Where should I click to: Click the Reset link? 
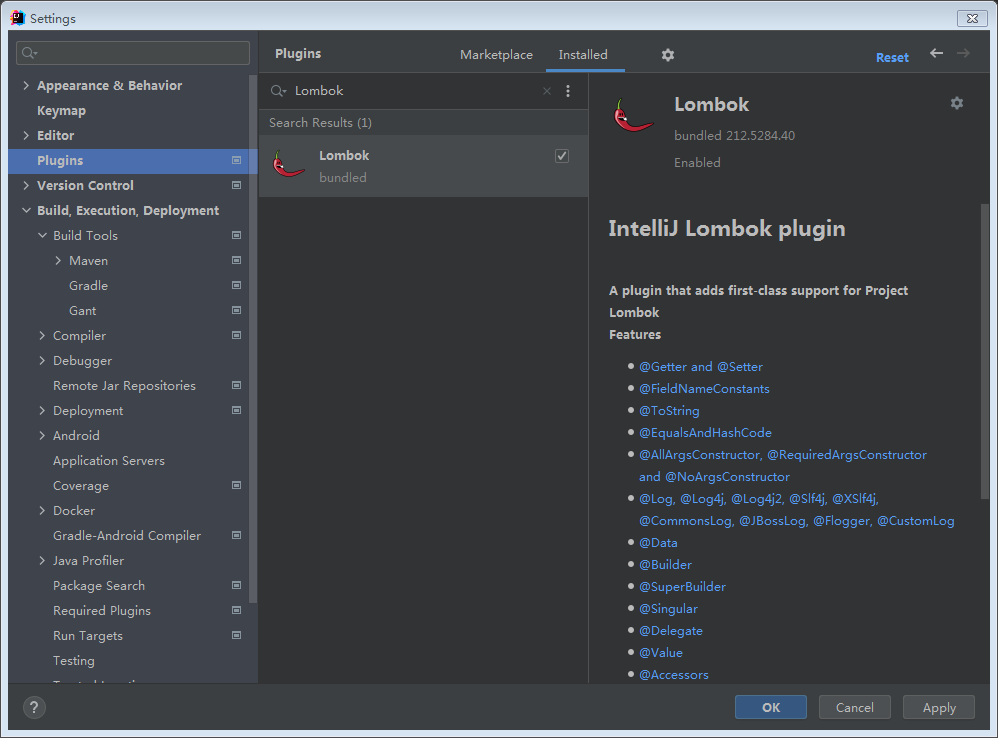click(x=892, y=57)
